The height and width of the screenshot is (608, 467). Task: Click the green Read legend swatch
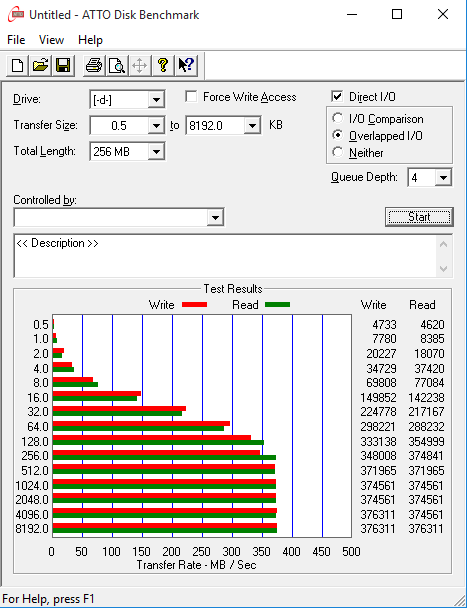[277, 305]
